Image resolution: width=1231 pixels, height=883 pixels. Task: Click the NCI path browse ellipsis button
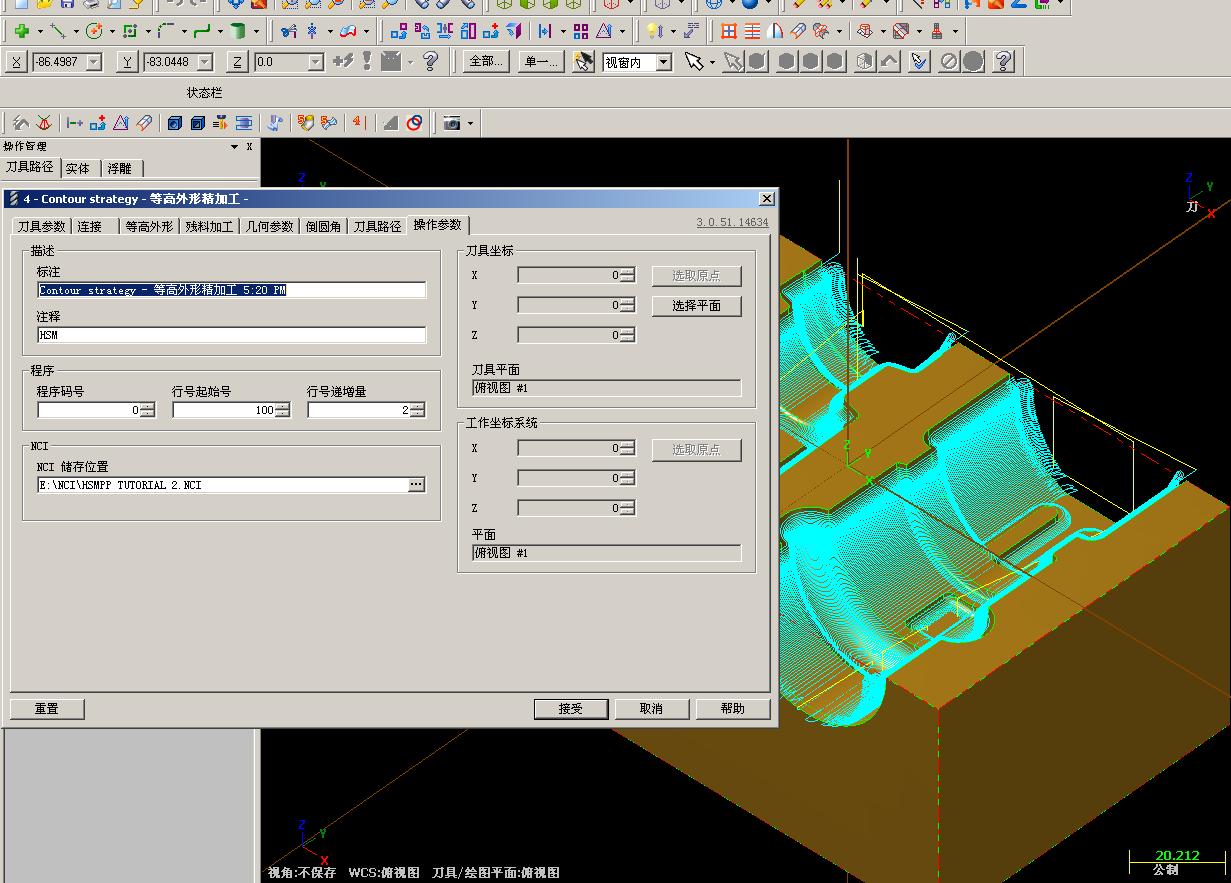point(416,485)
